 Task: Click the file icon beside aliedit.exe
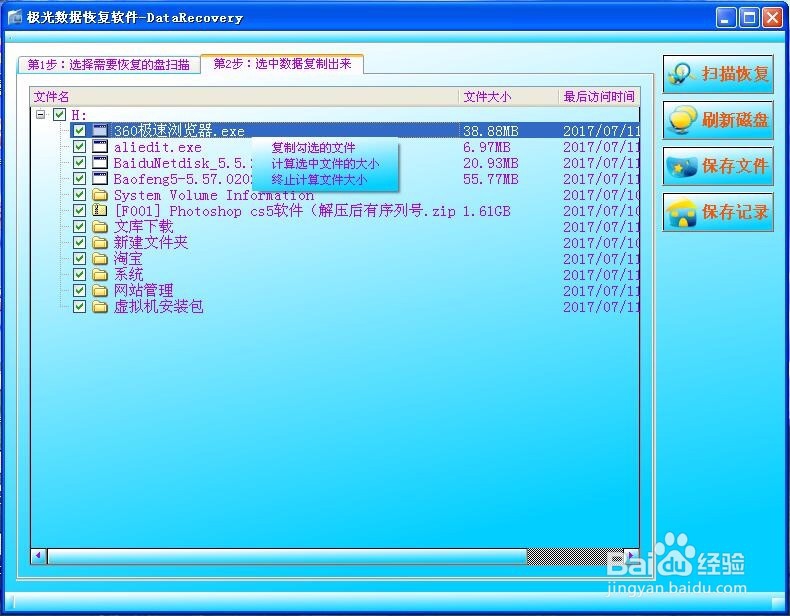click(x=100, y=147)
